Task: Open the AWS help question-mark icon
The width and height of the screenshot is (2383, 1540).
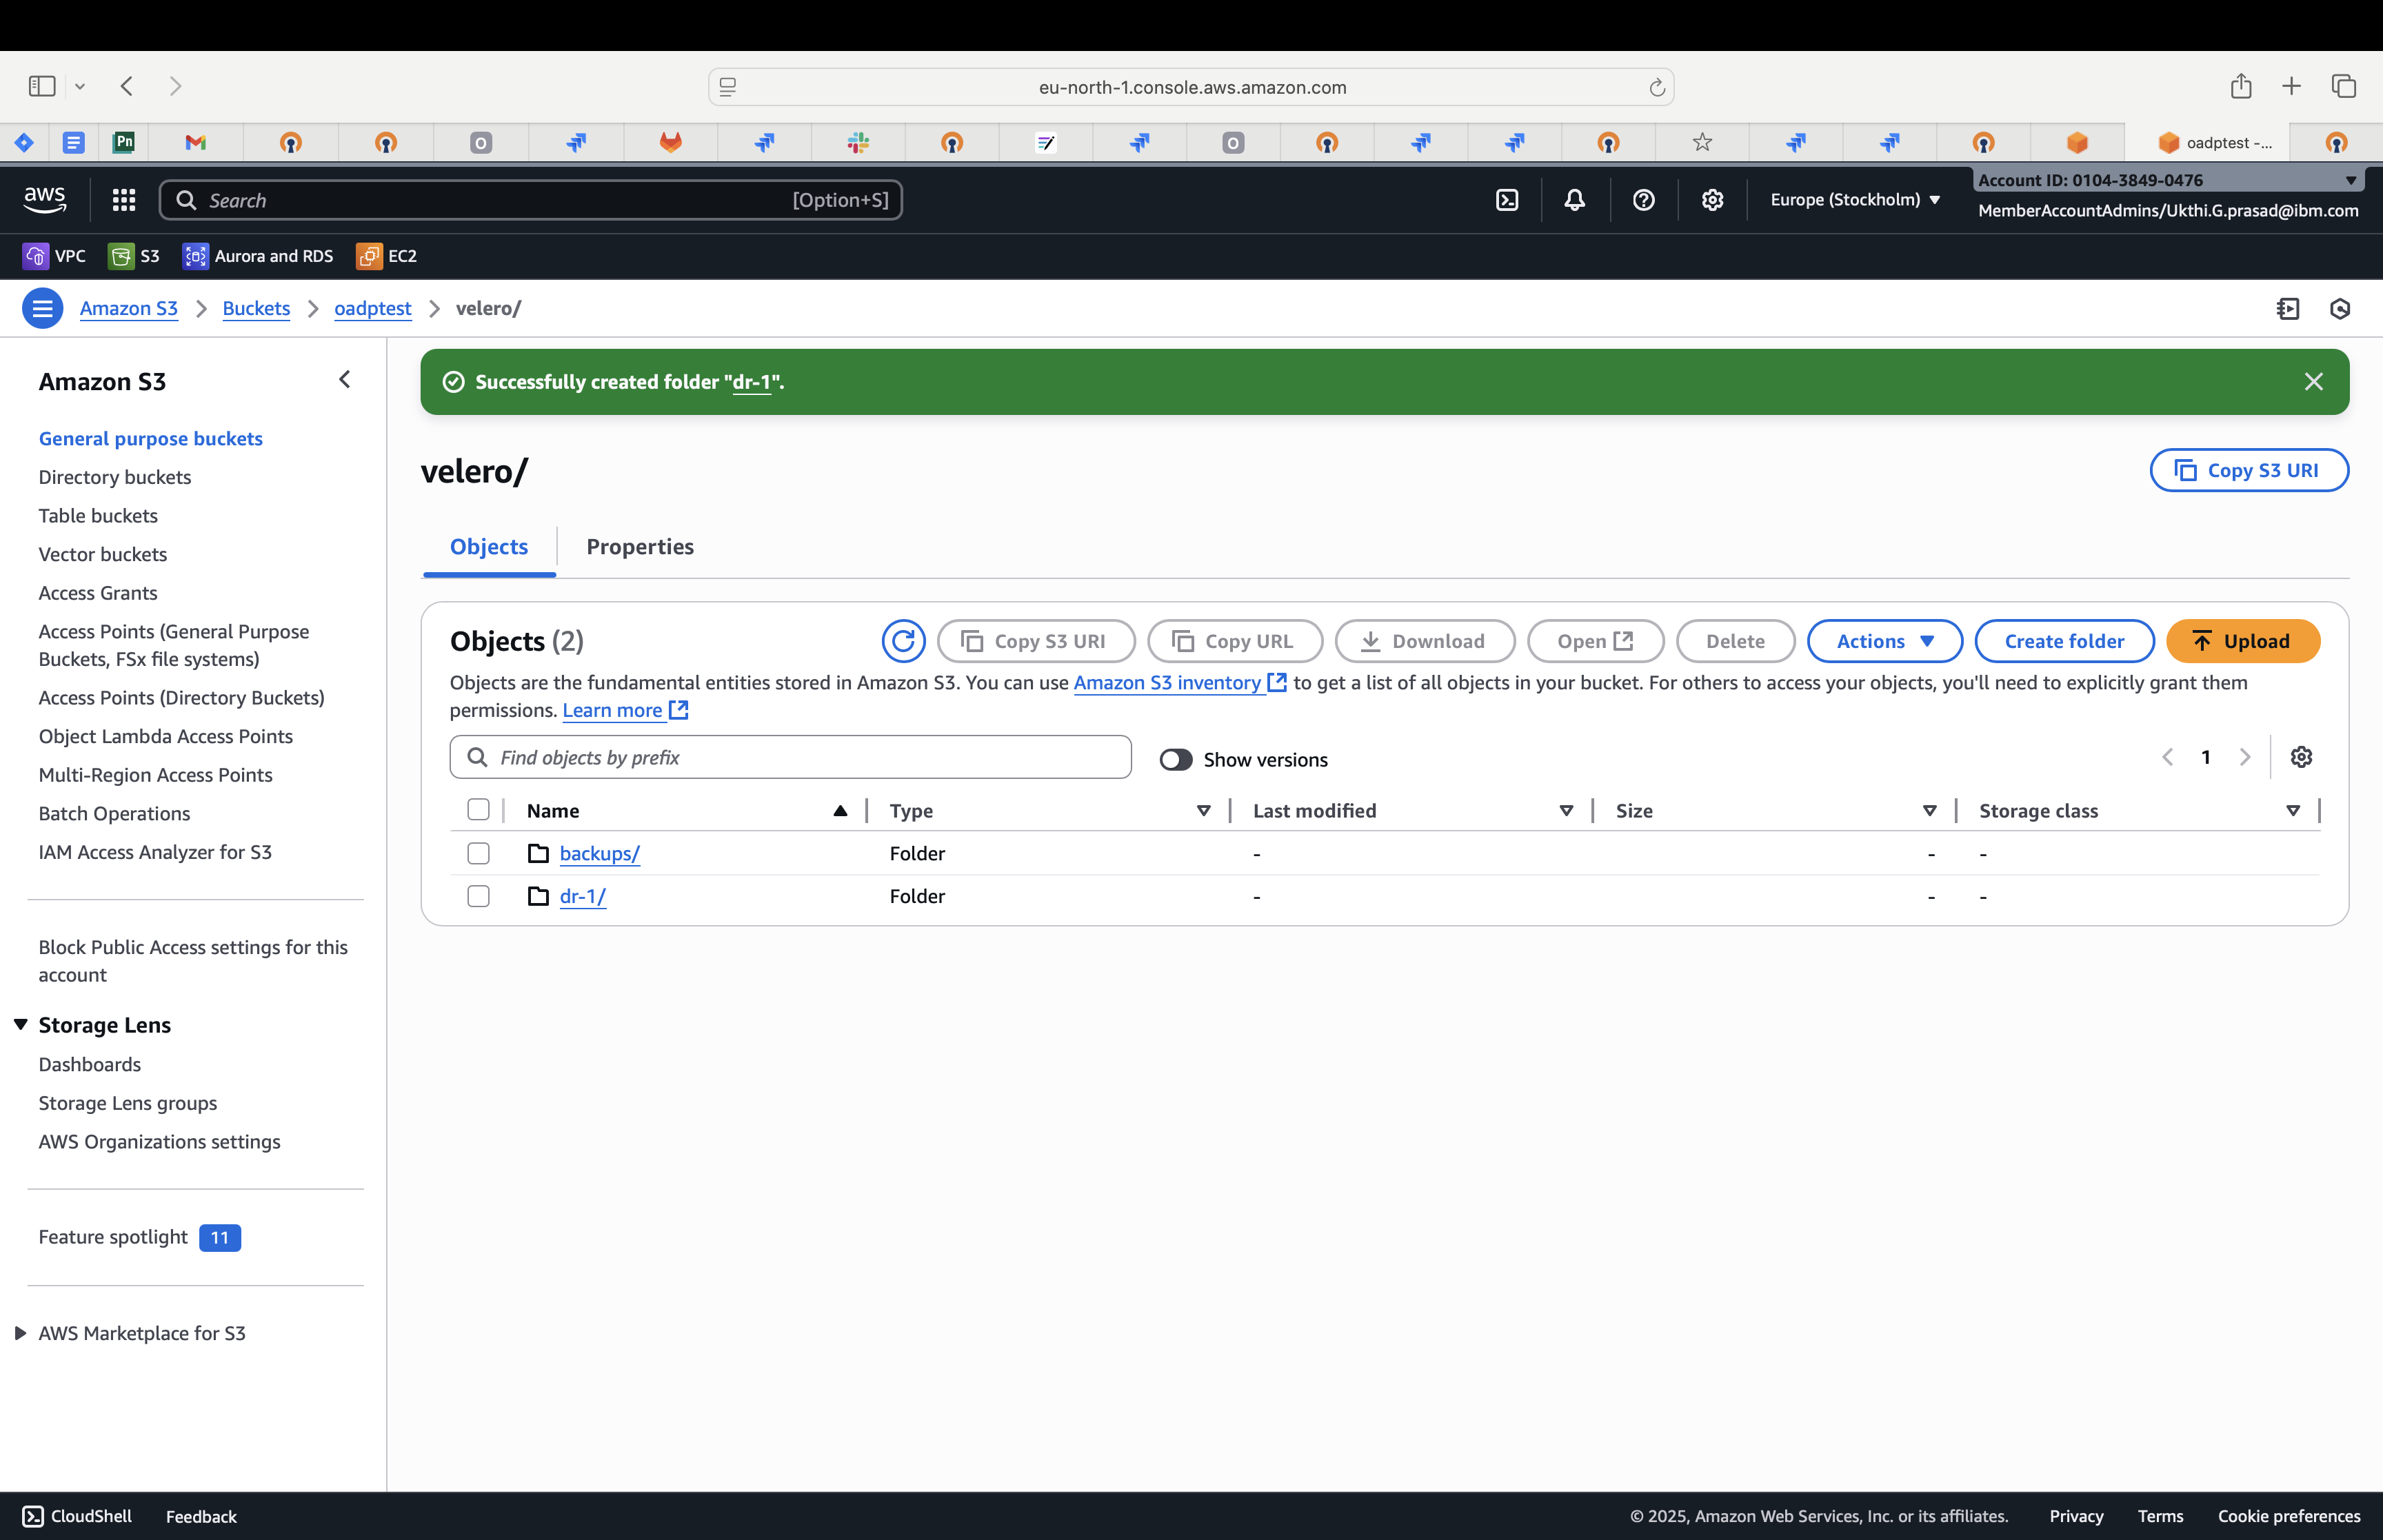Action: [x=1643, y=200]
